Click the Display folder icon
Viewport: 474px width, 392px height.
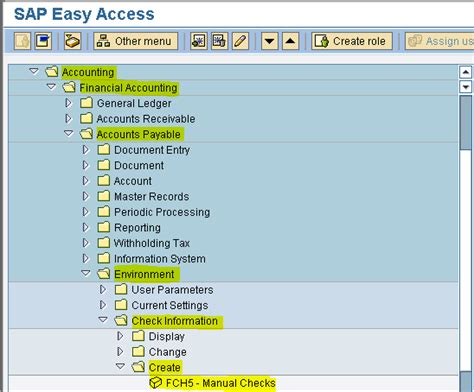pos(138,336)
